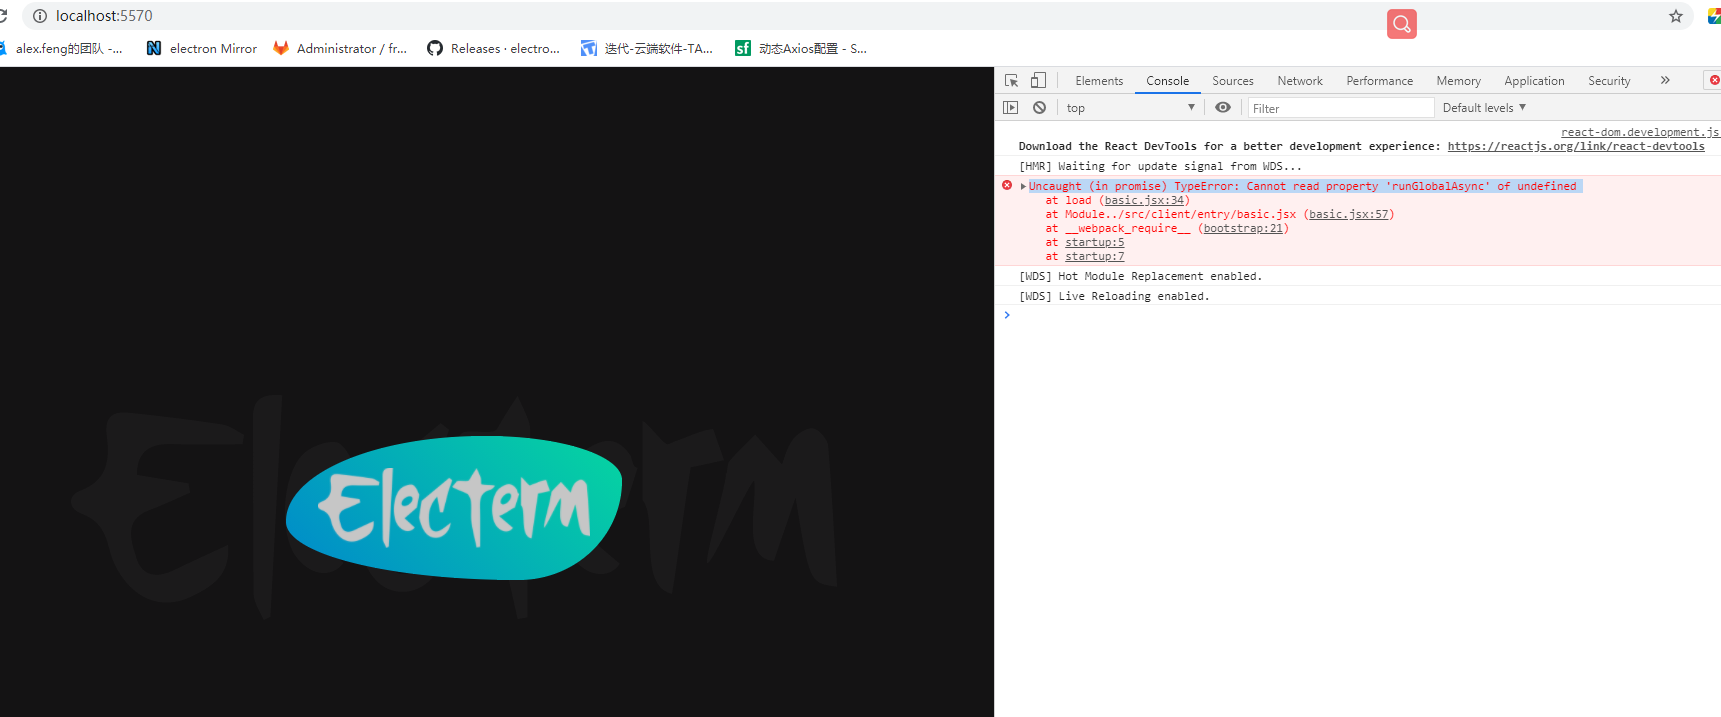Focus the console Filter field
The image size is (1721, 717).
coord(1341,108)
